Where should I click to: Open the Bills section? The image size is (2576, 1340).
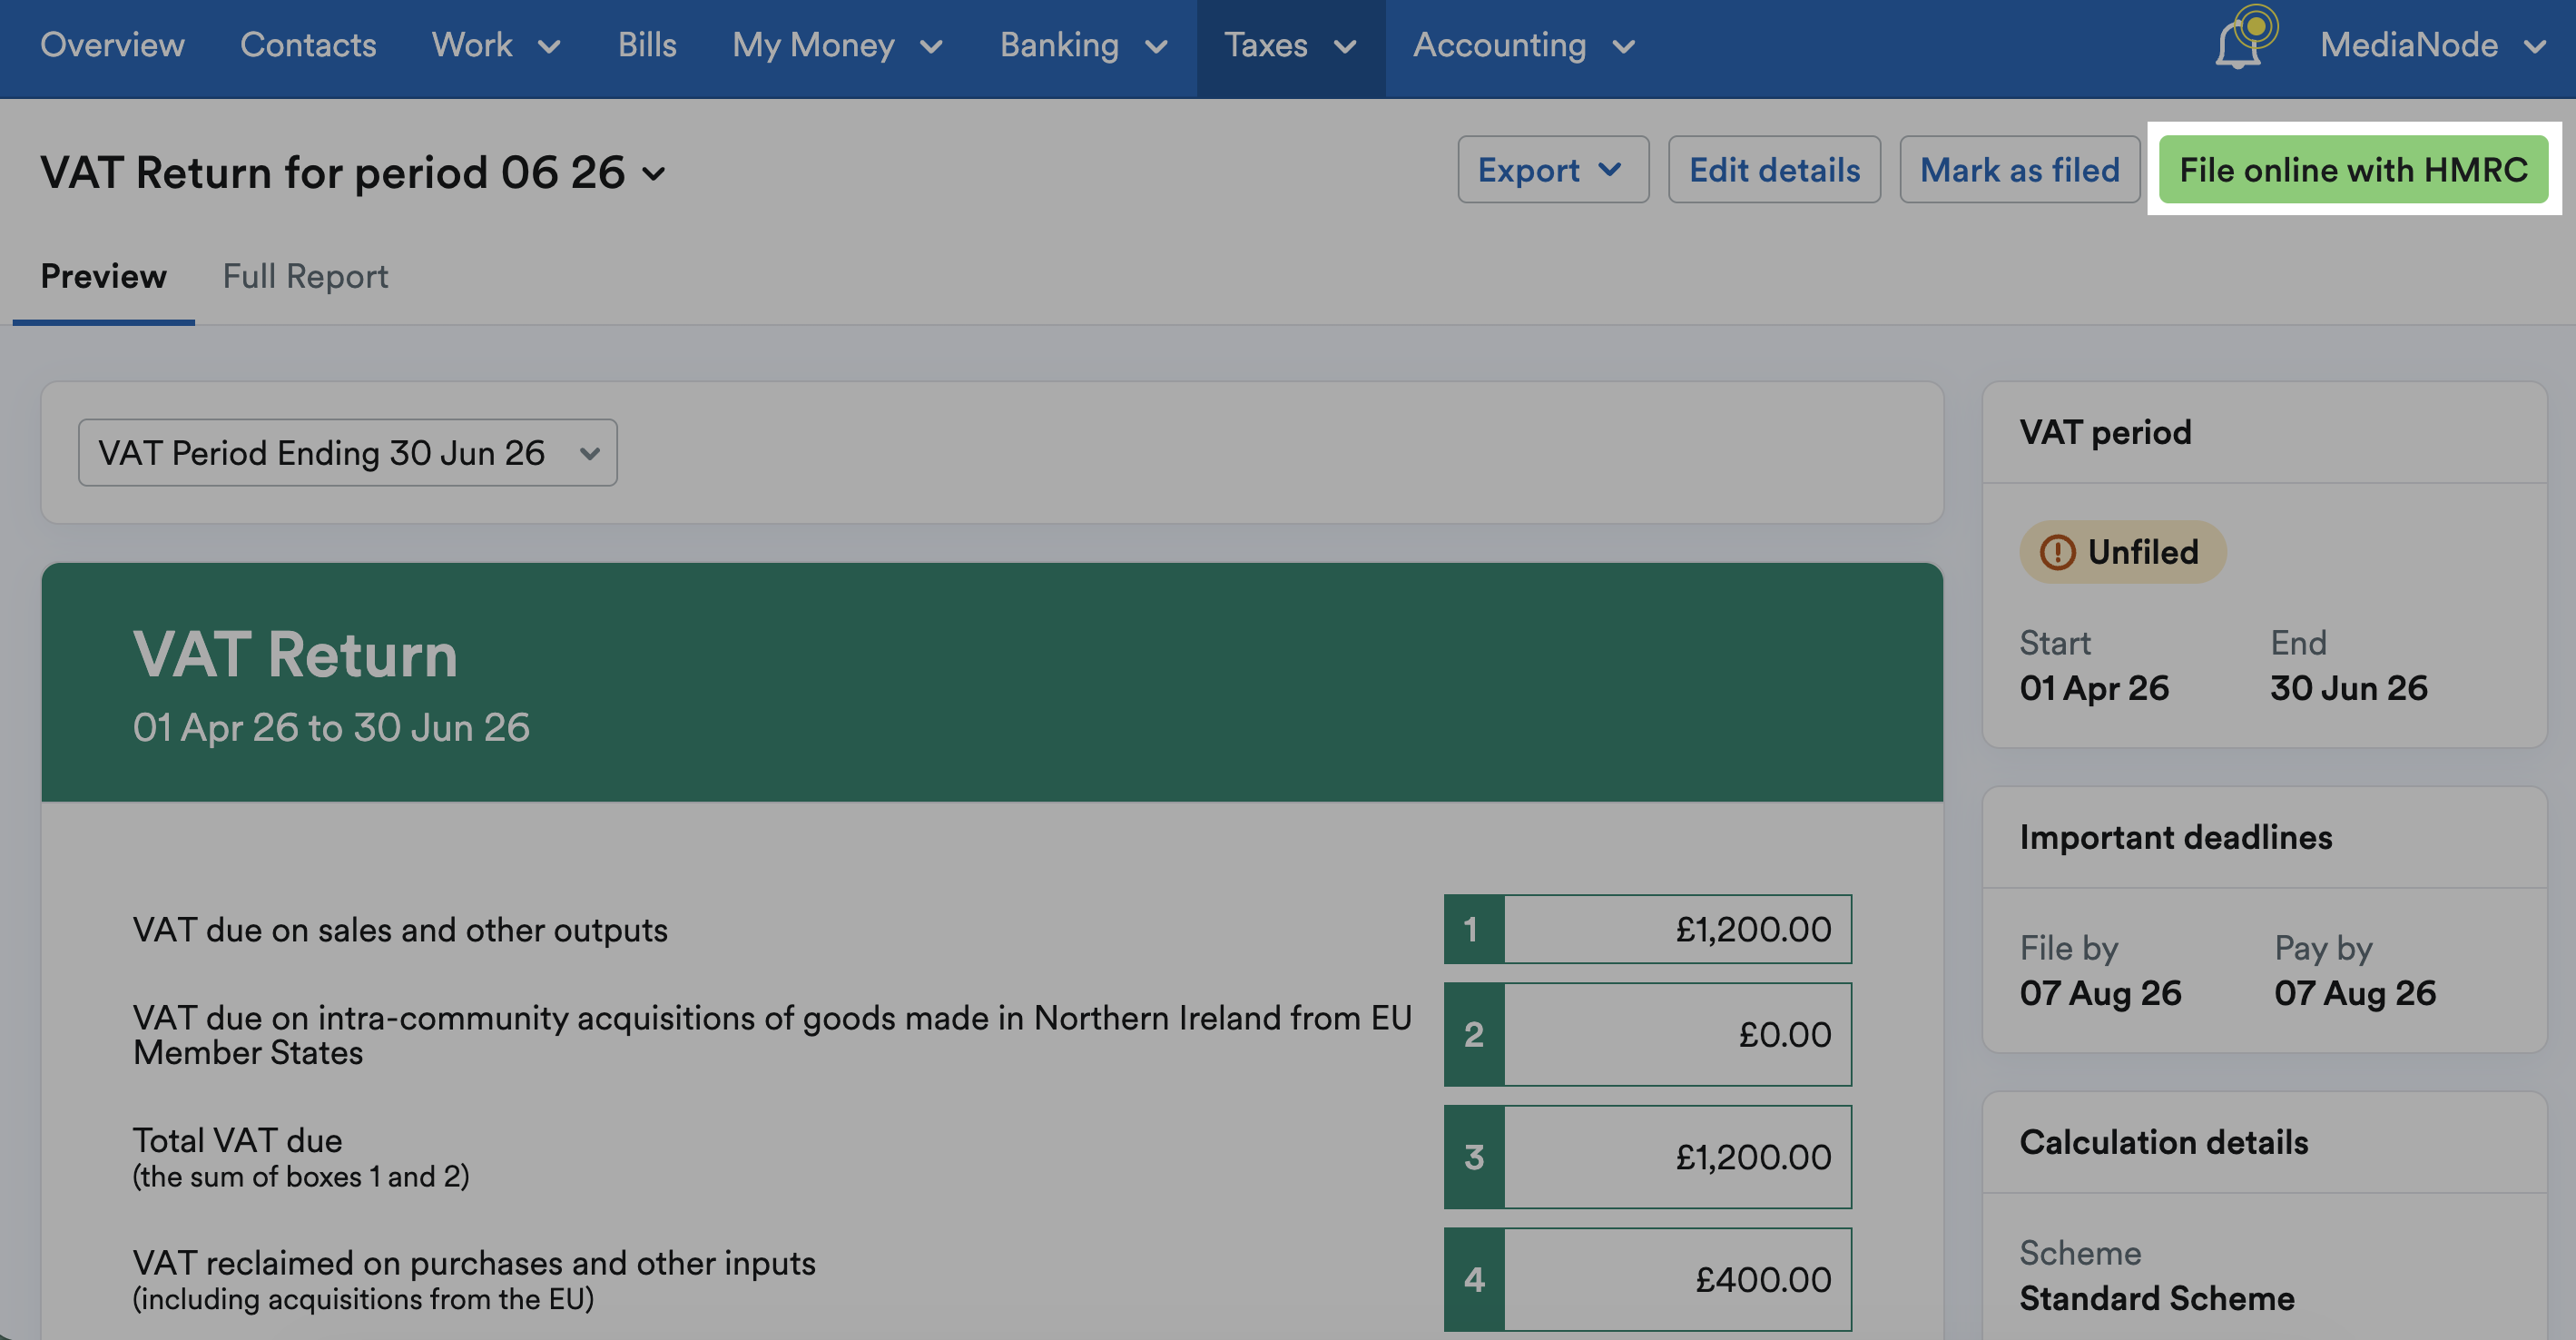(x=647, y=45)
